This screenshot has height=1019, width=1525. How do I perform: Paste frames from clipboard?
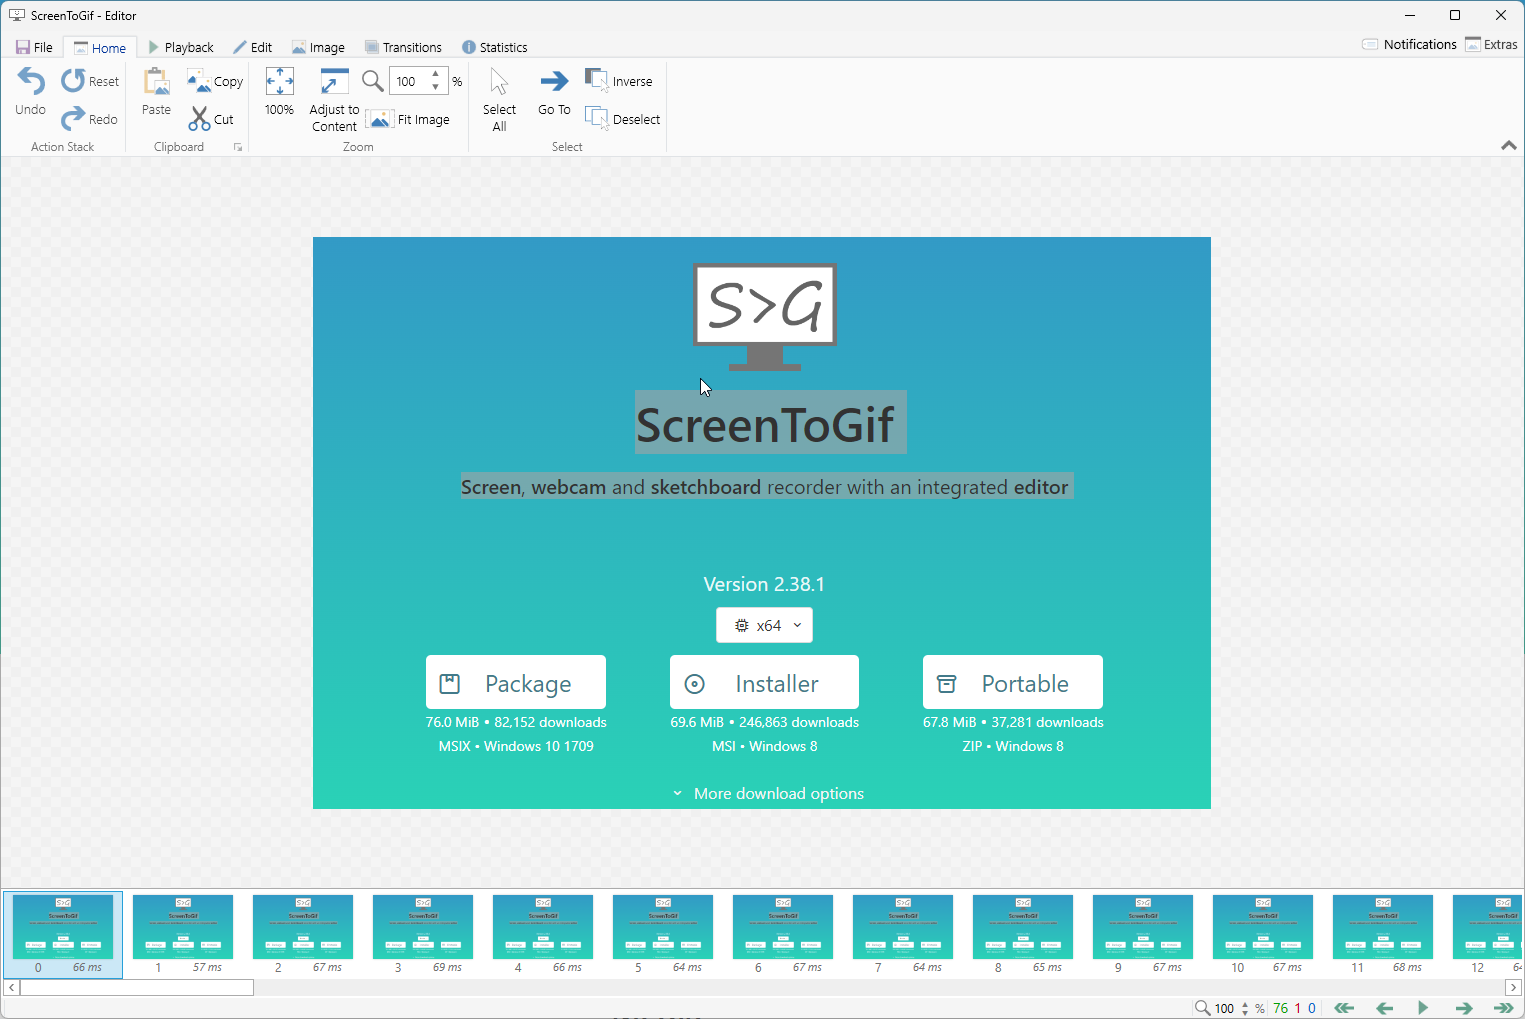coord(156,92)
